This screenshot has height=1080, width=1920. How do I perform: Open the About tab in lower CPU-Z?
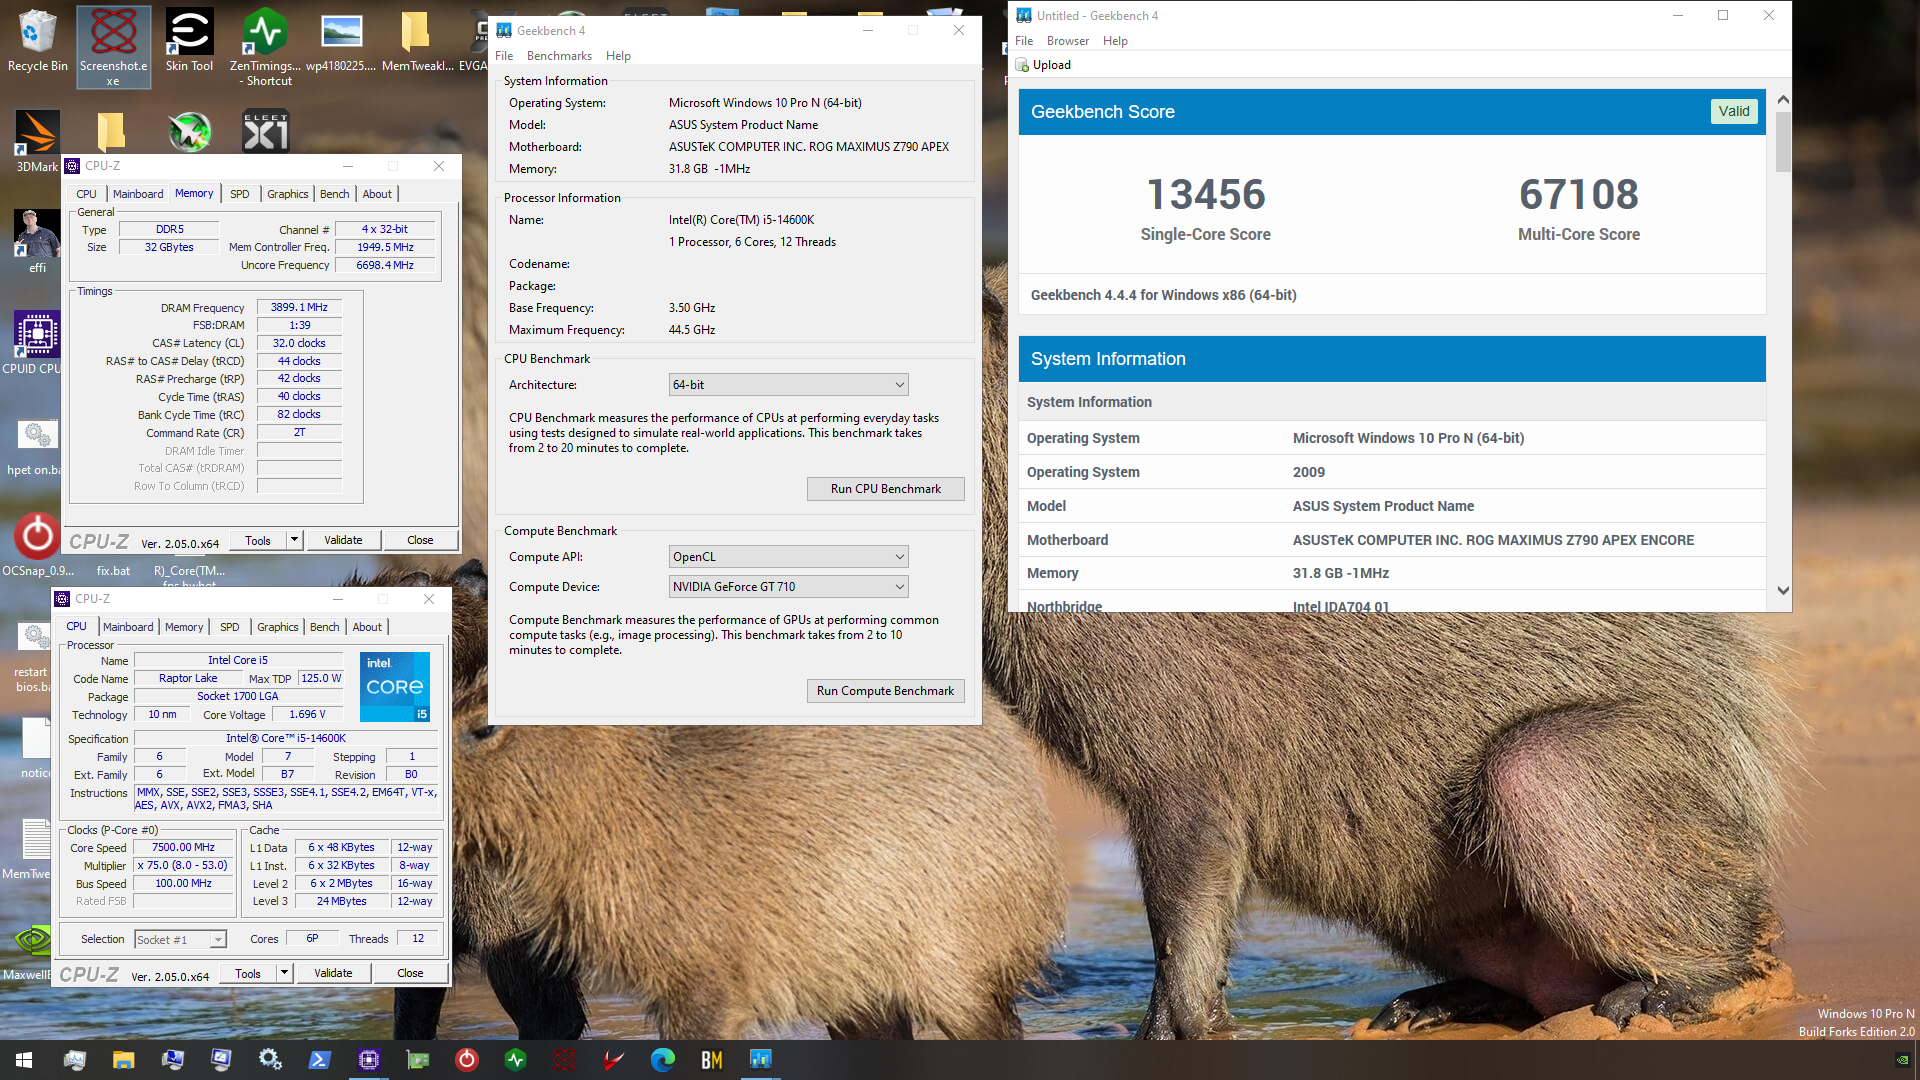367,627
